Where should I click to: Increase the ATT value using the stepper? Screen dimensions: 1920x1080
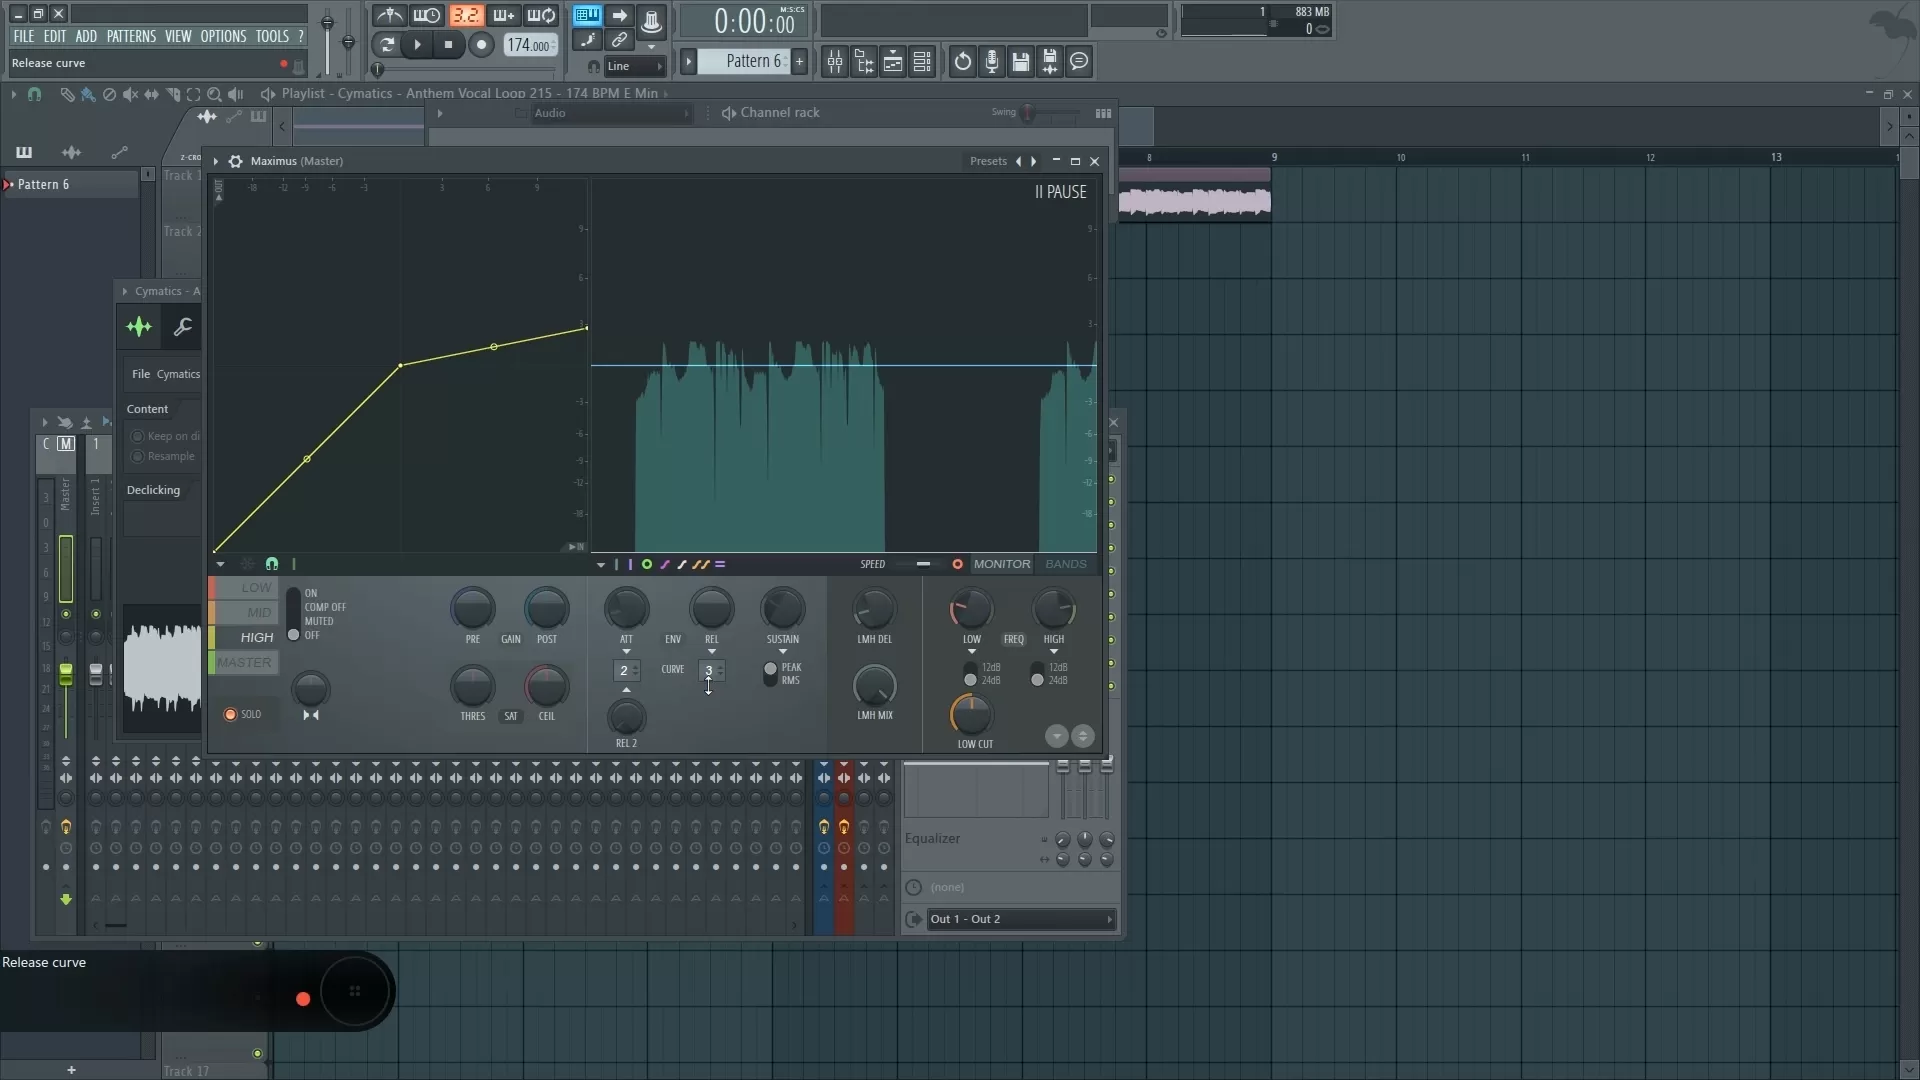[x=634, y=667]
